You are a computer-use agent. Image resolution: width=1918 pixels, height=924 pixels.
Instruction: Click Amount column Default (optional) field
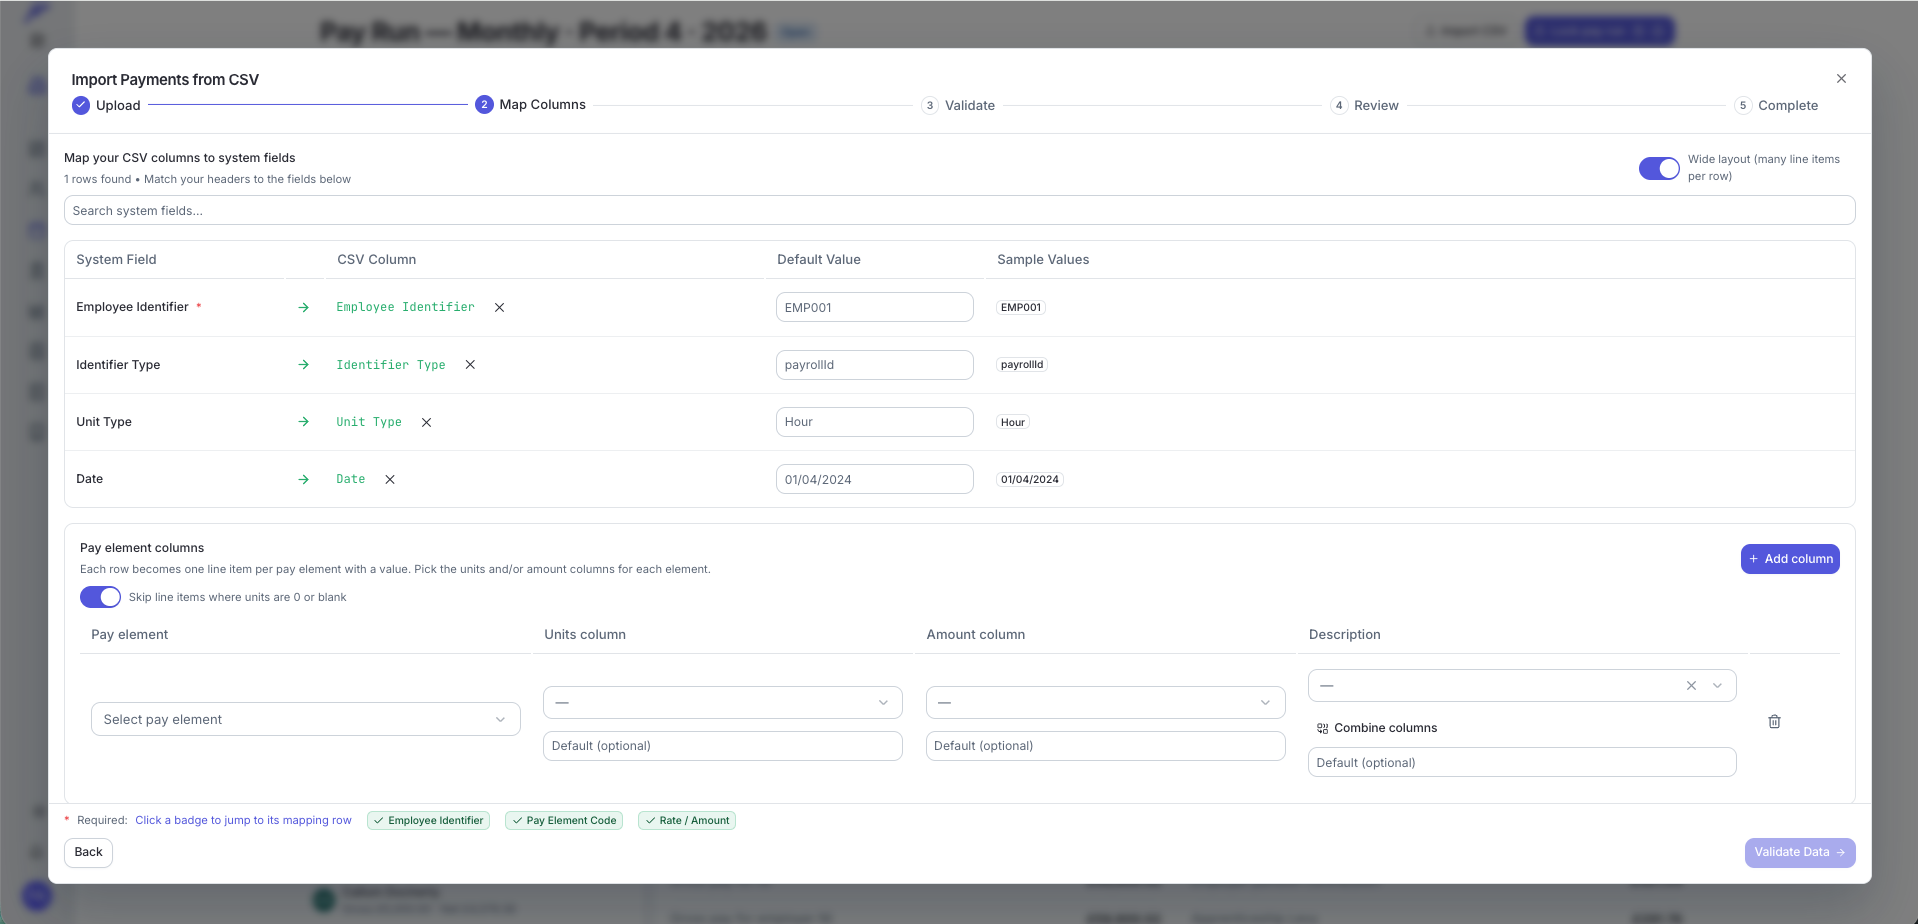pyautogui.click(x=1105, y=746)
